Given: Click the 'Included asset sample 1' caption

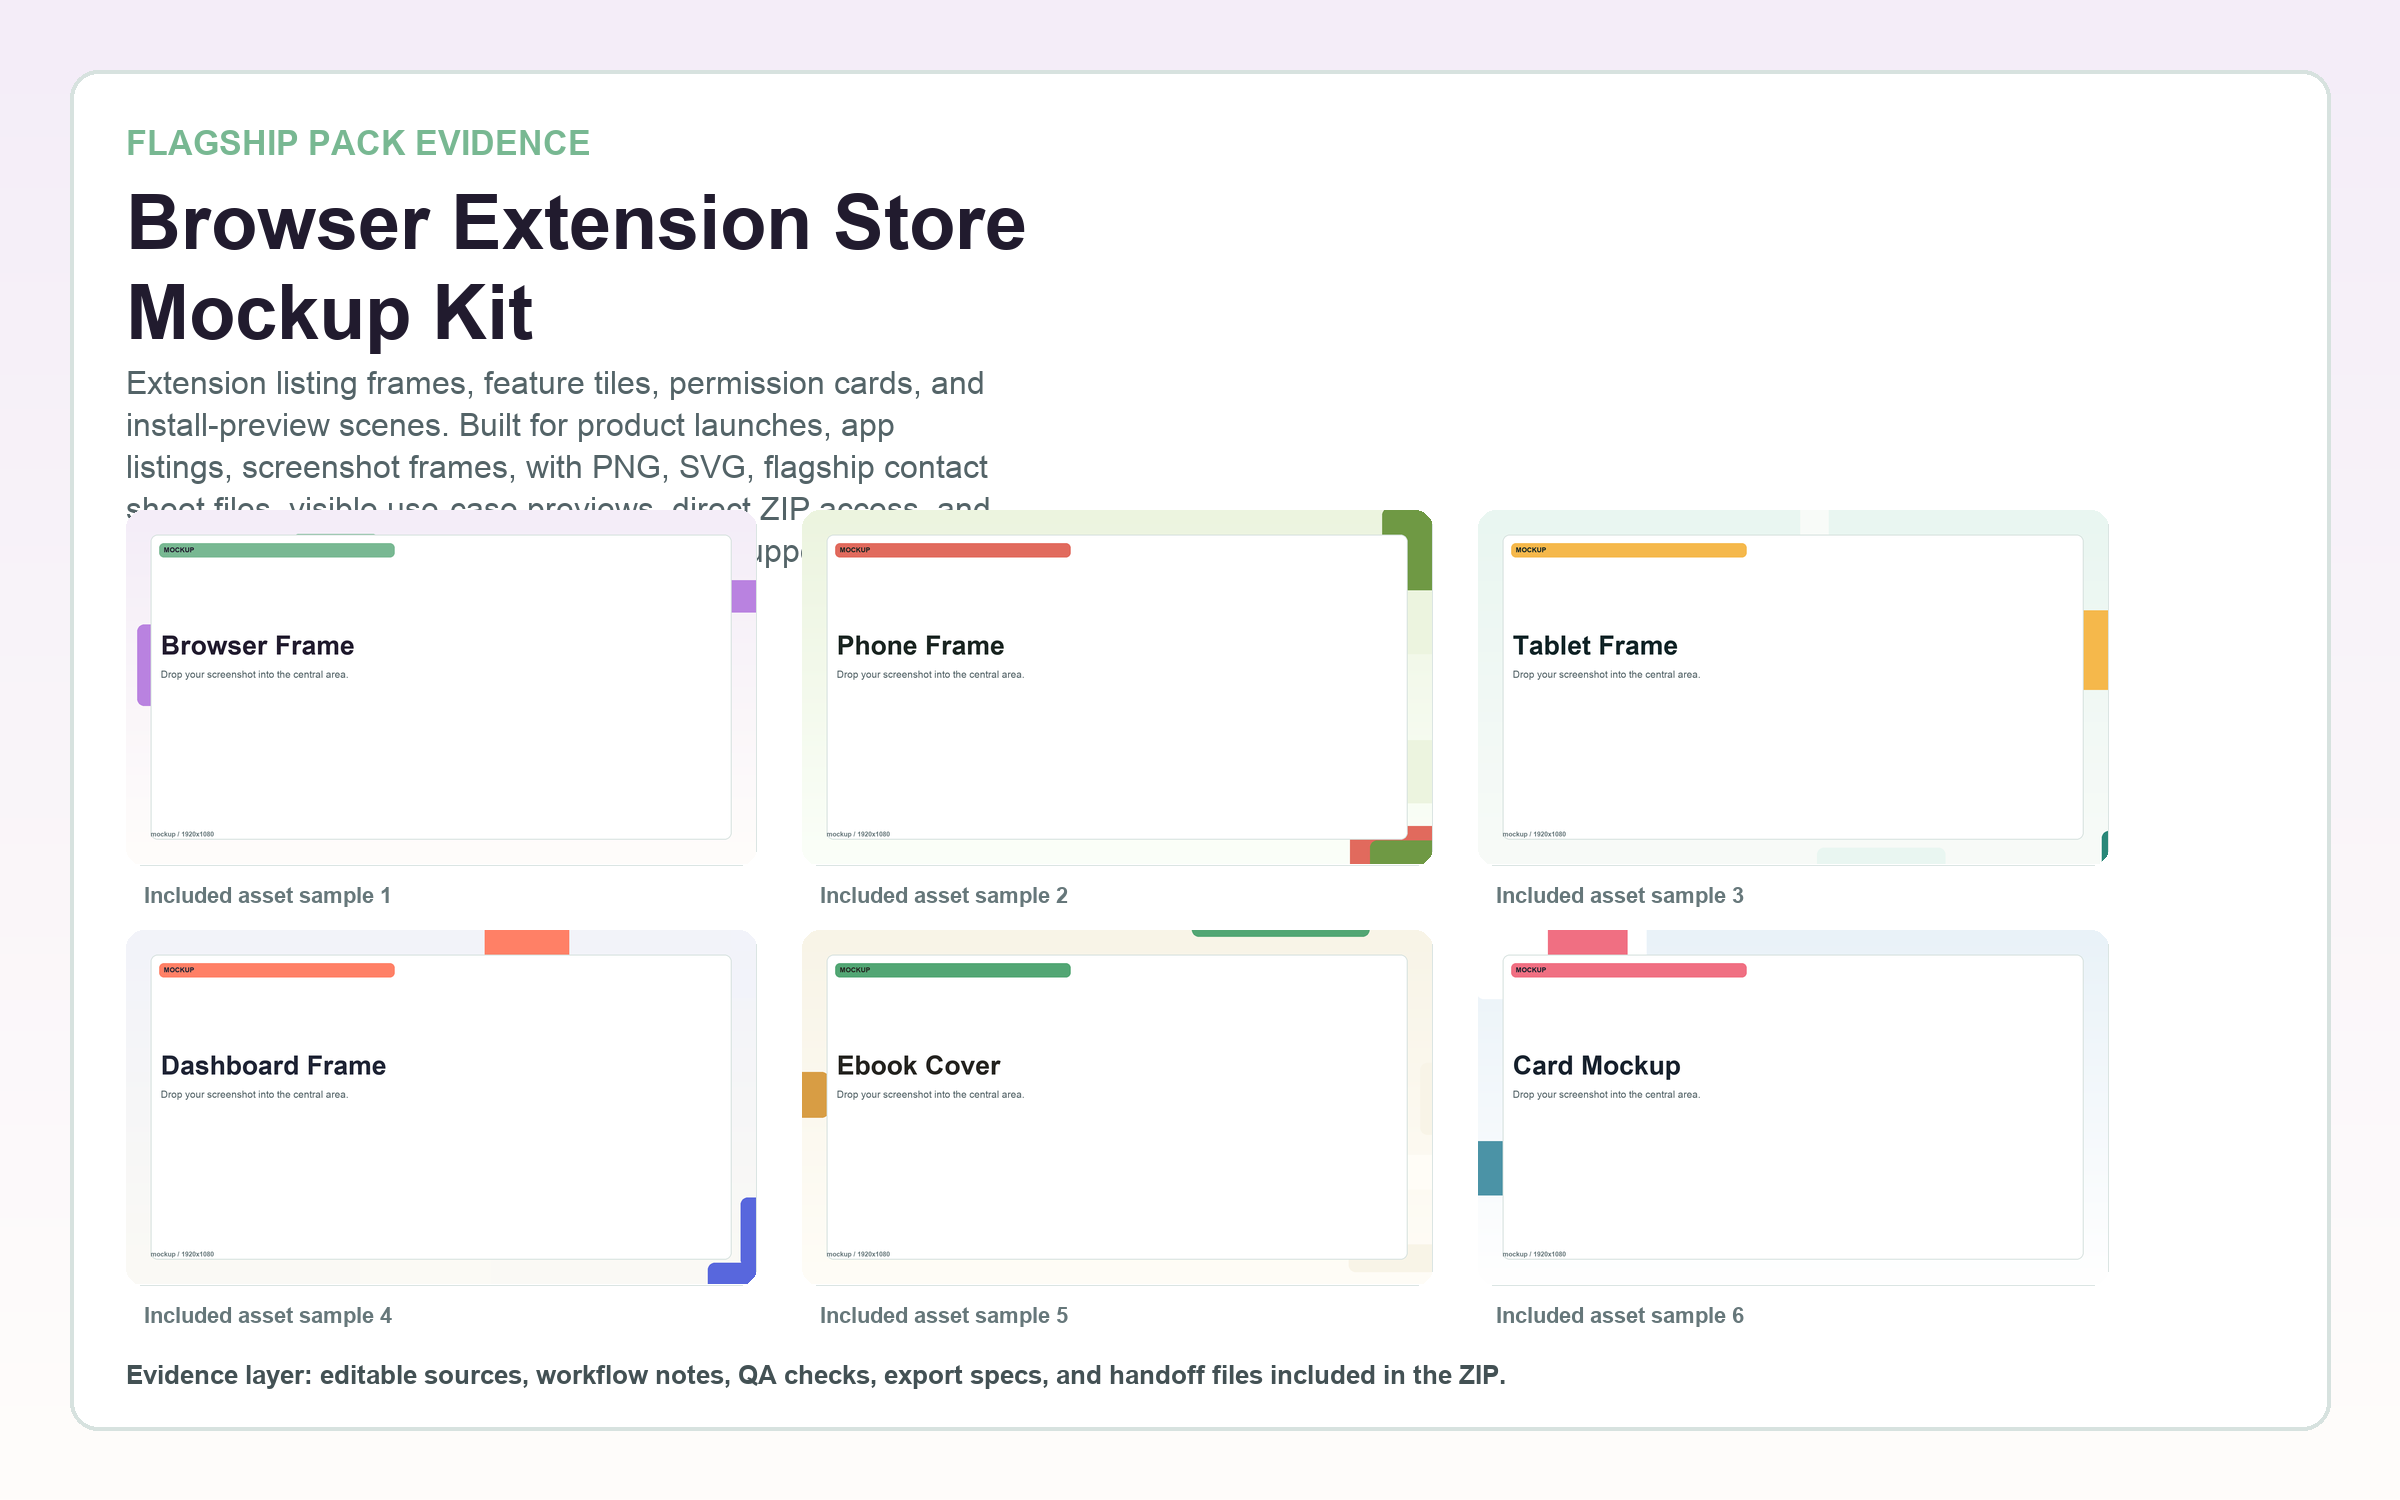Looking at the screenshot, I should tap(267, 896).
